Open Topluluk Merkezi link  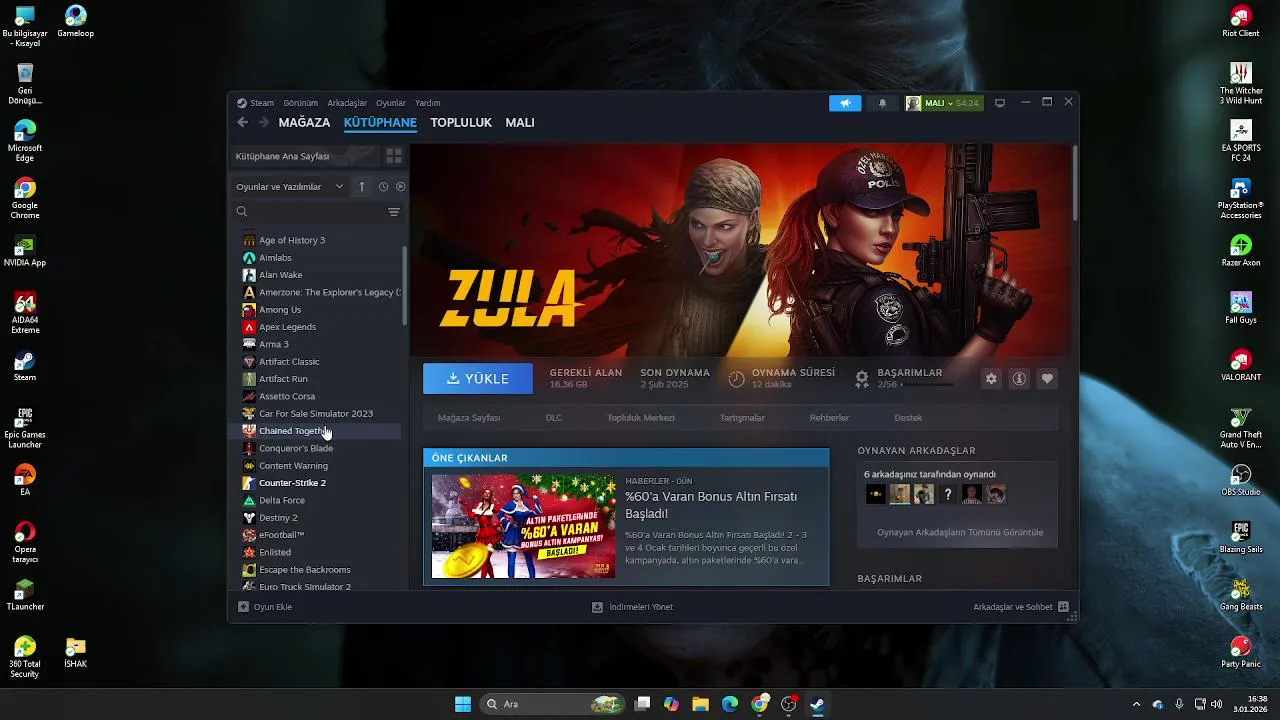[x=641, y=418]
